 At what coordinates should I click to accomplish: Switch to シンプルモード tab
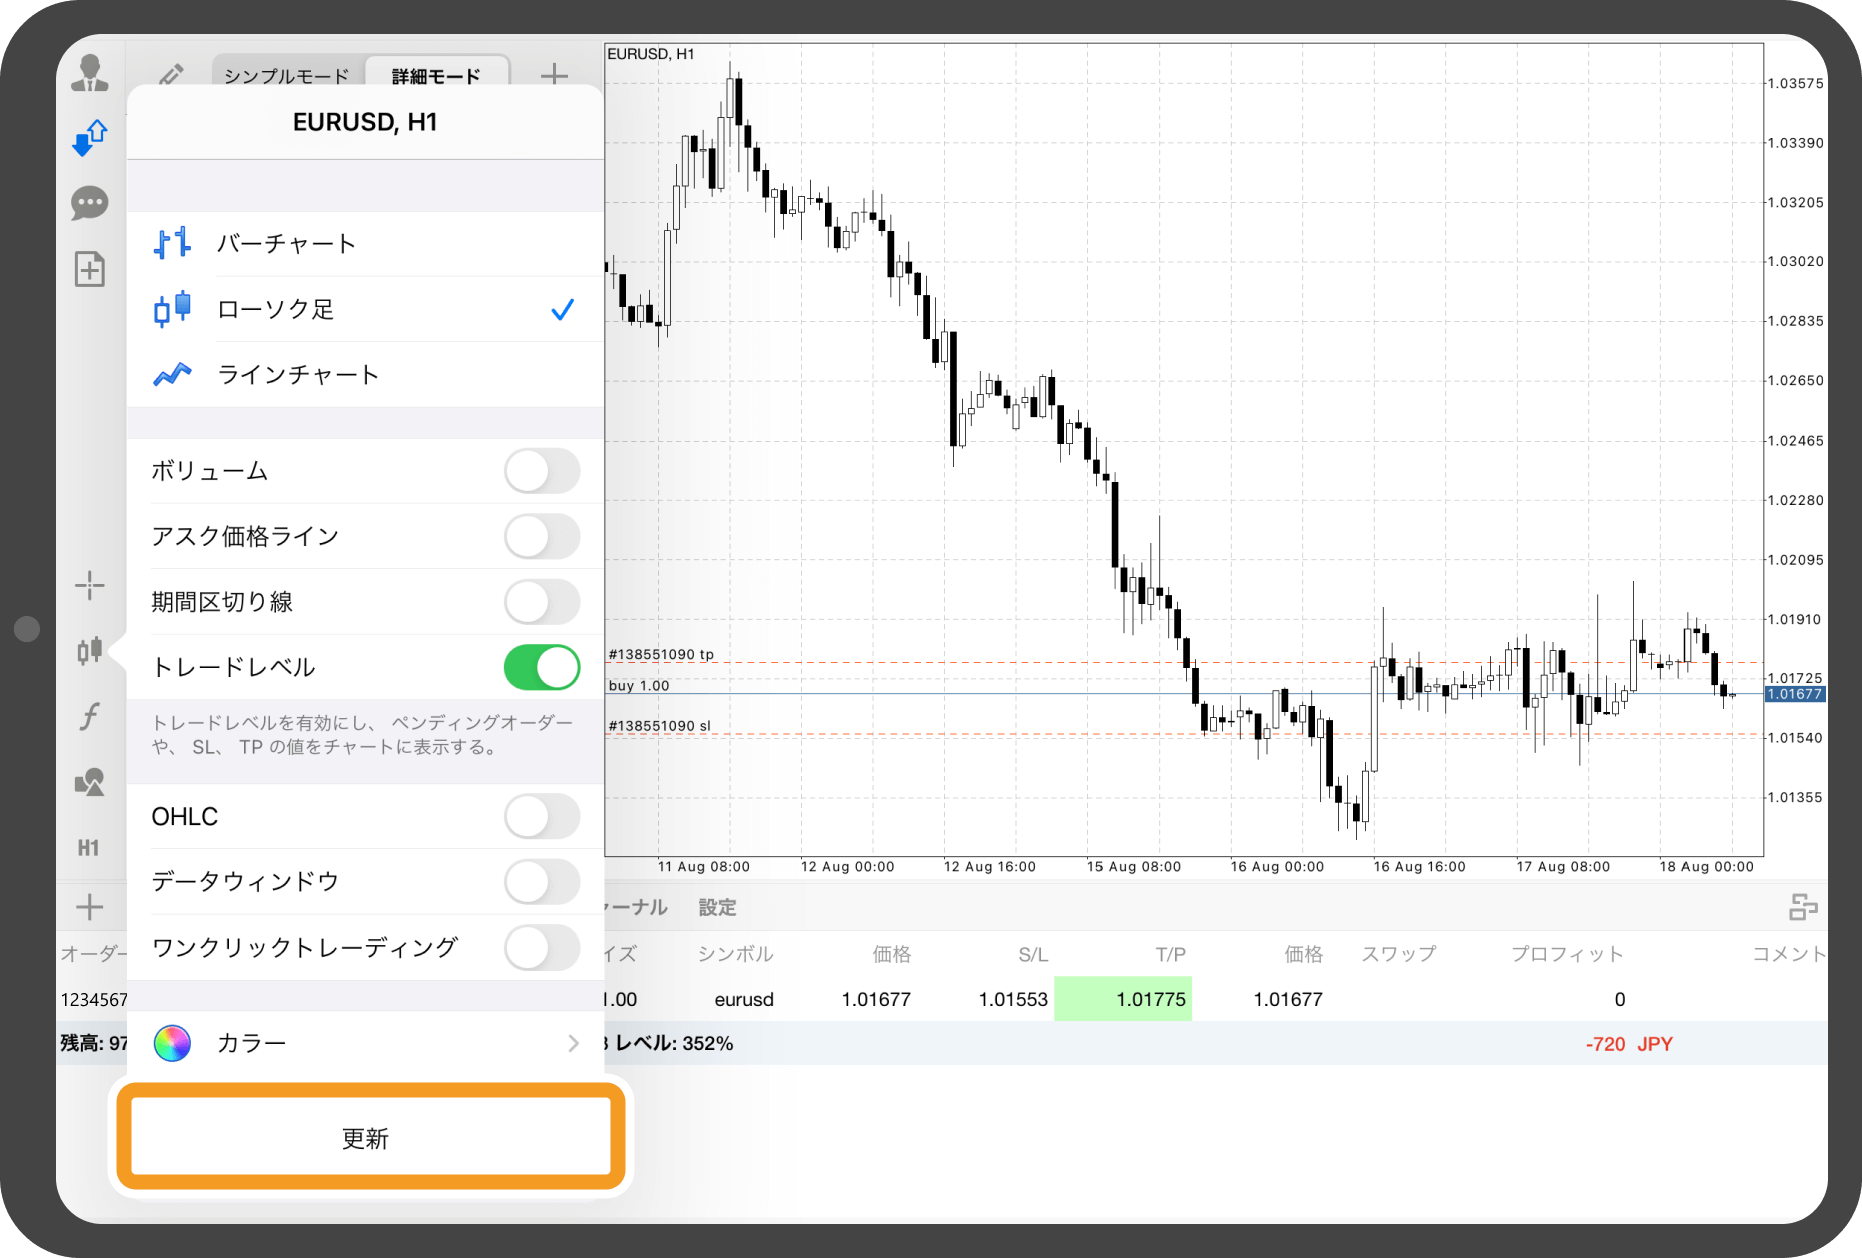[x=287, y=76]
